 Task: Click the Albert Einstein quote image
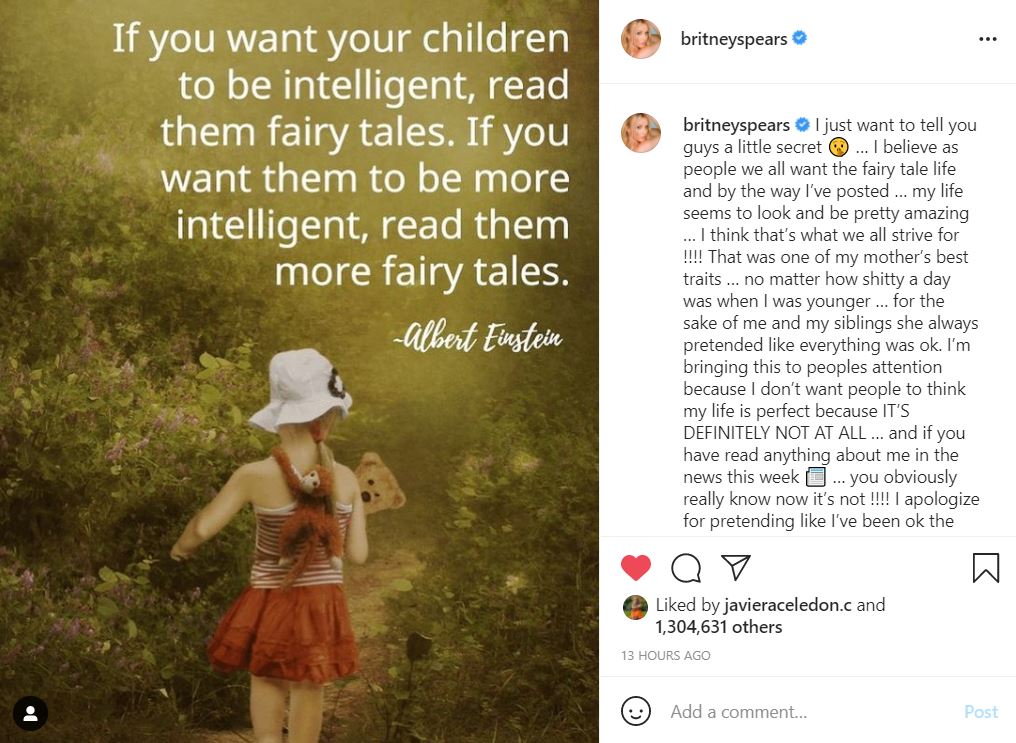(x=299, y=371)
